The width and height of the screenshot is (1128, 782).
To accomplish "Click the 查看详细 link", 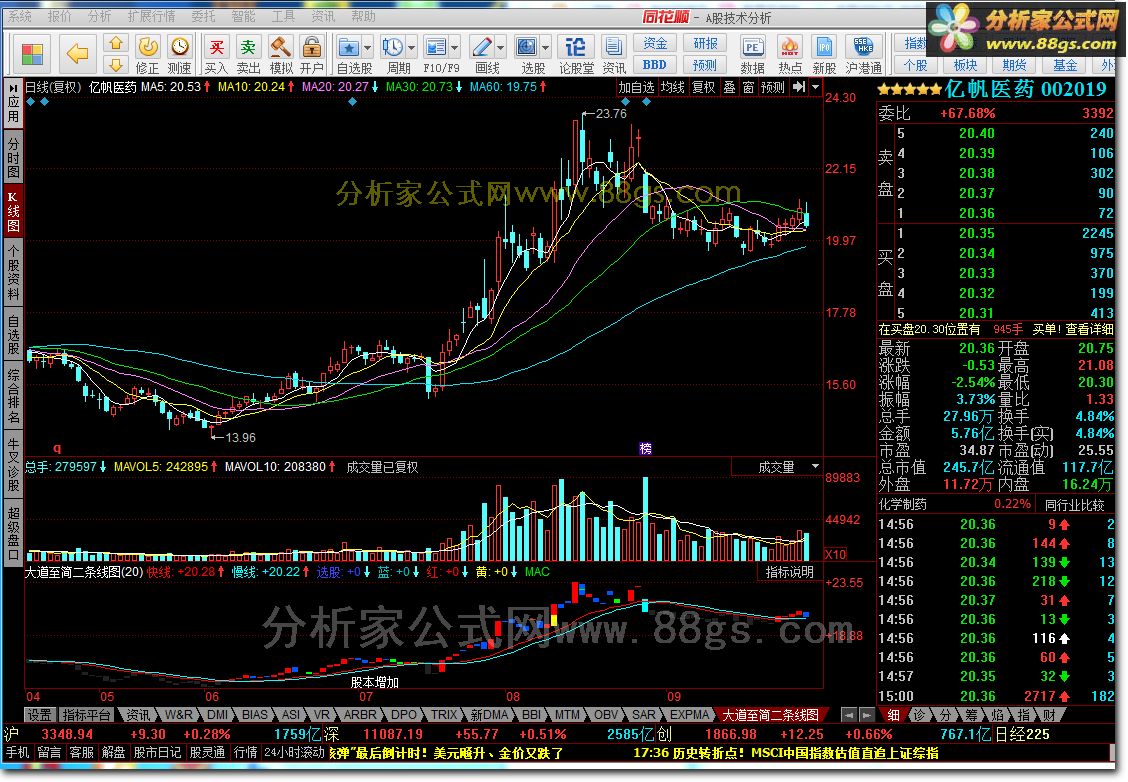I will tap(1089, 329).
